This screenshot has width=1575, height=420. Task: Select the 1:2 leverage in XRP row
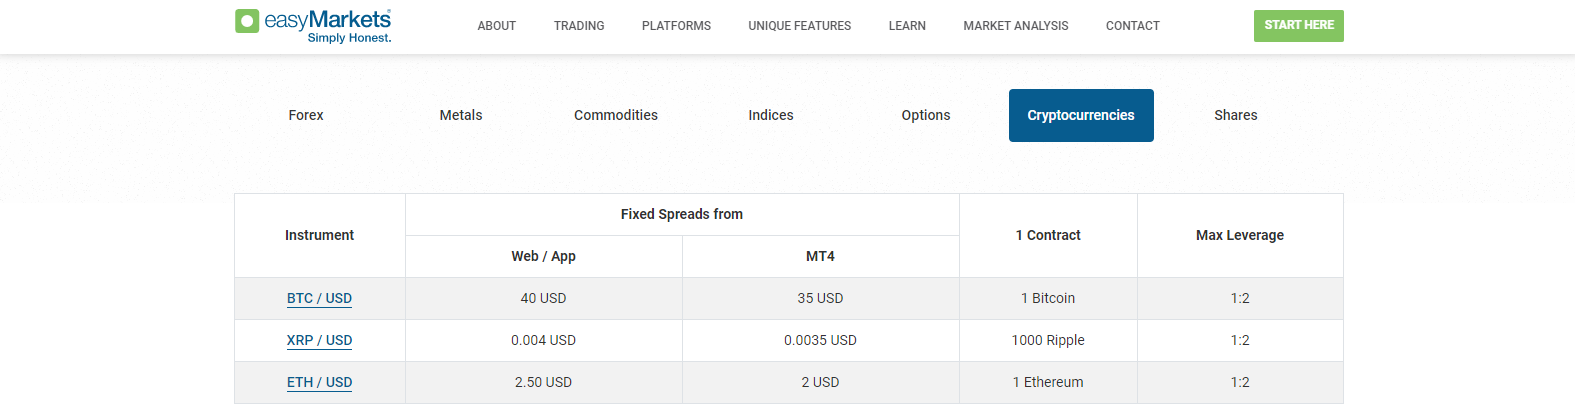tap(1240, 340)
